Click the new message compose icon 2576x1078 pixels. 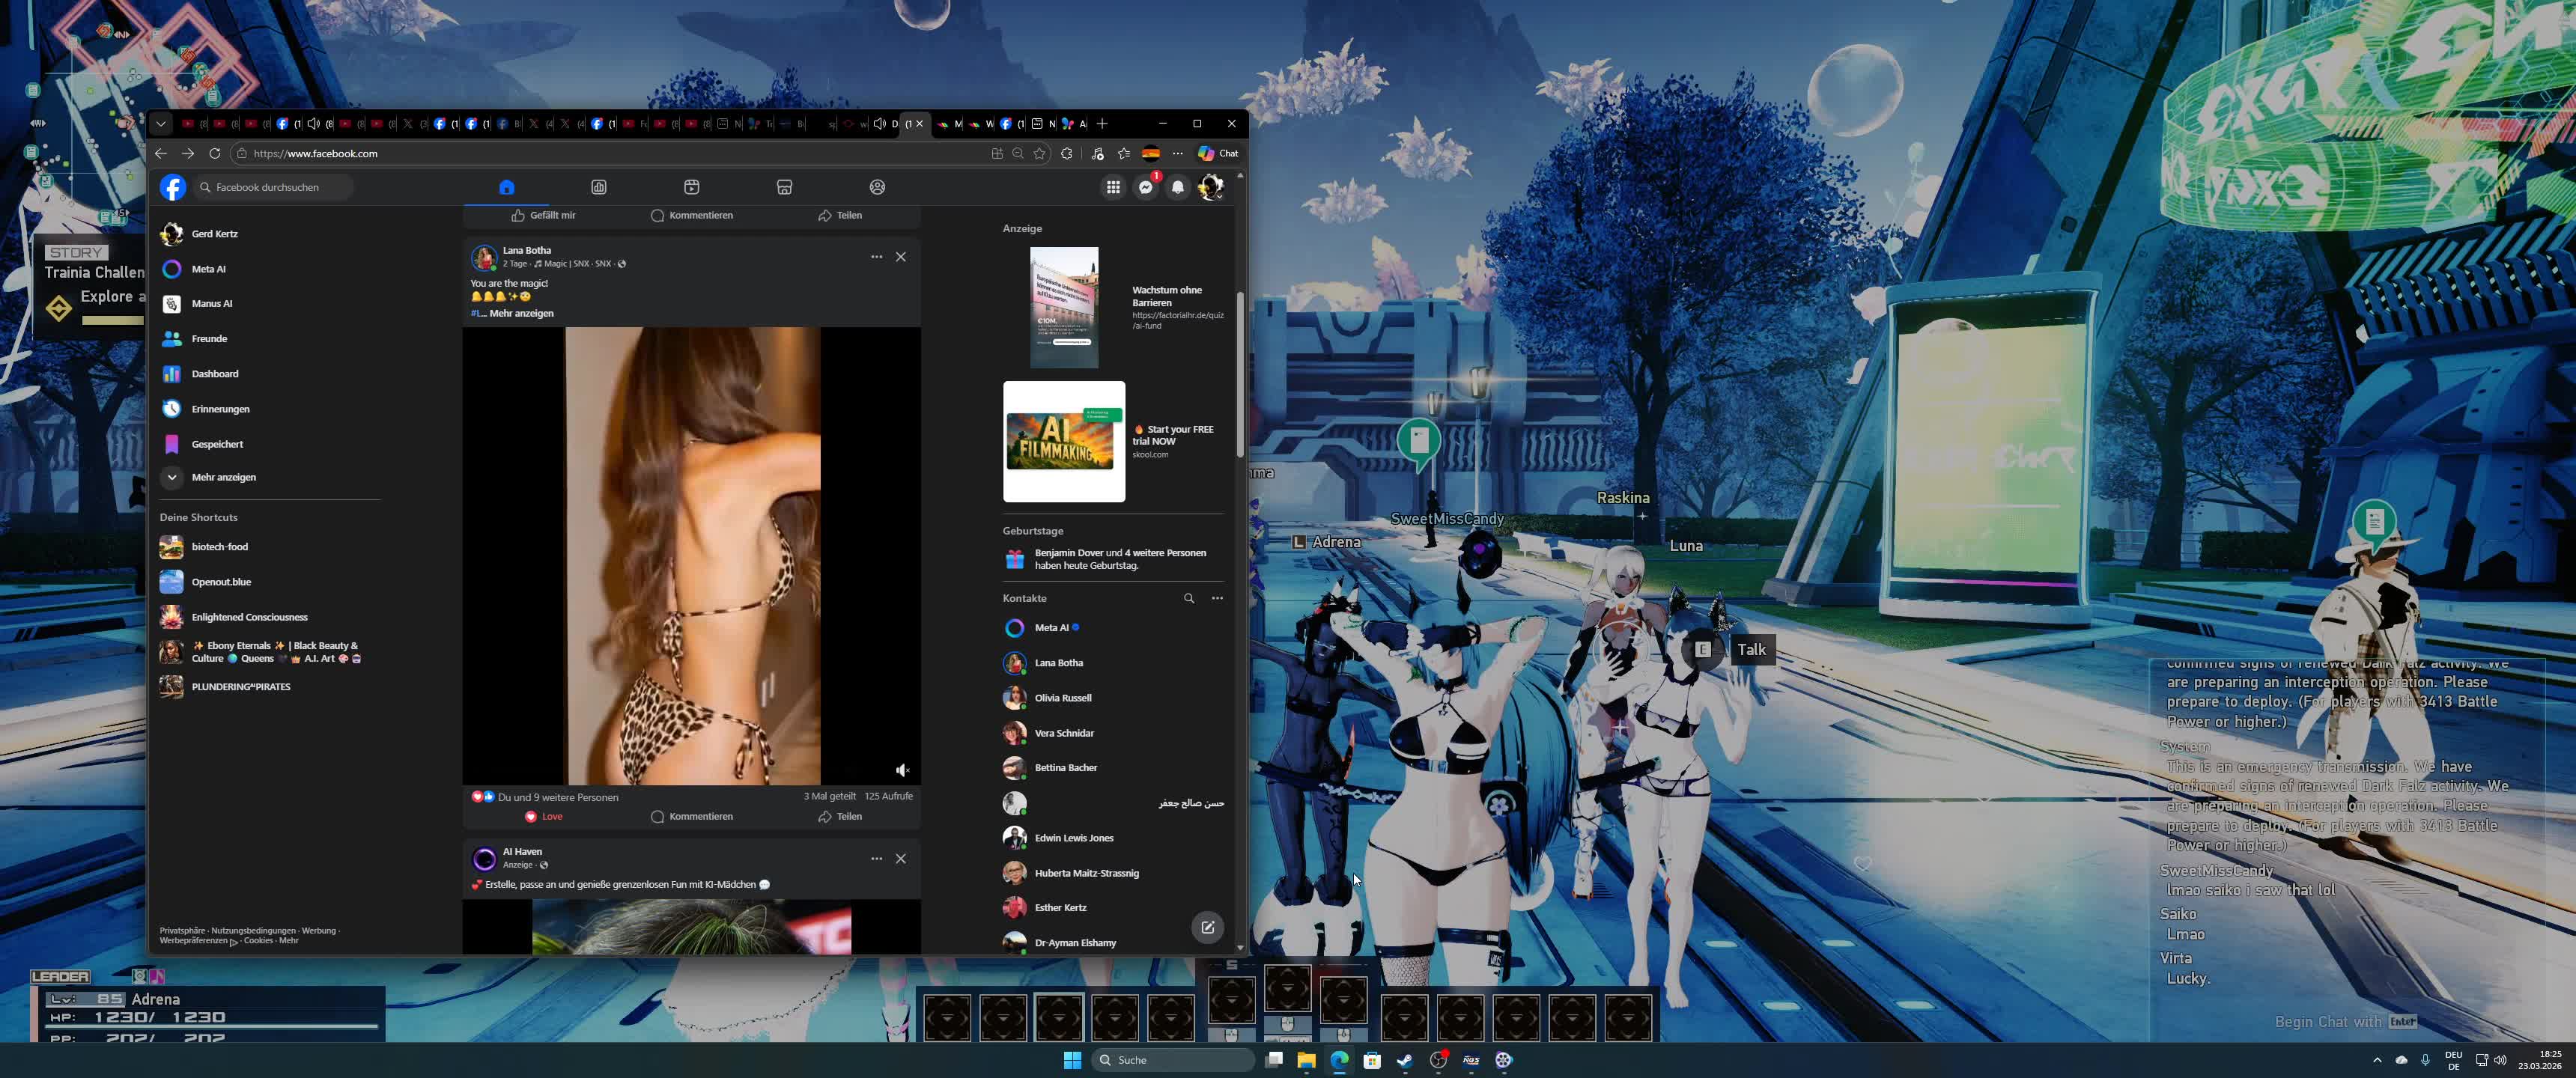click(x=1207, y=927)
